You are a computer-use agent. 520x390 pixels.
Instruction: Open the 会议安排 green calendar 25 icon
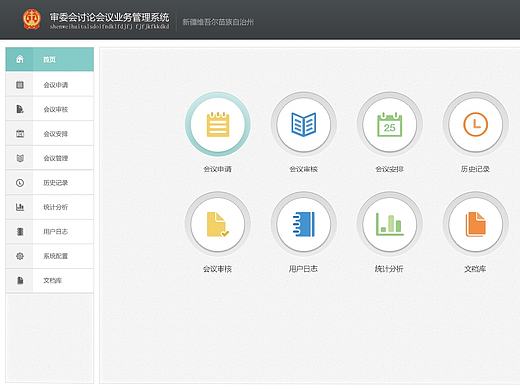click(x=390, y=124)
